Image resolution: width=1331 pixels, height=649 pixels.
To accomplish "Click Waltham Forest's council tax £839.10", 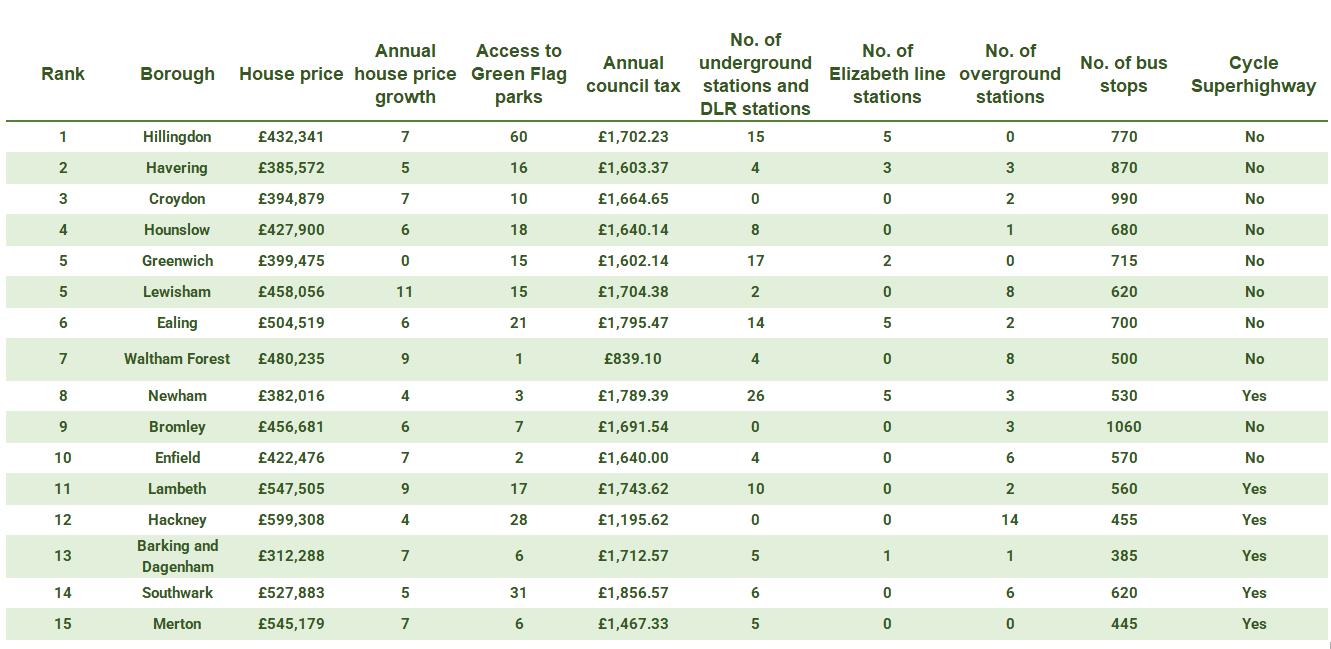I will pyautogui.click(x=633, y=359).
